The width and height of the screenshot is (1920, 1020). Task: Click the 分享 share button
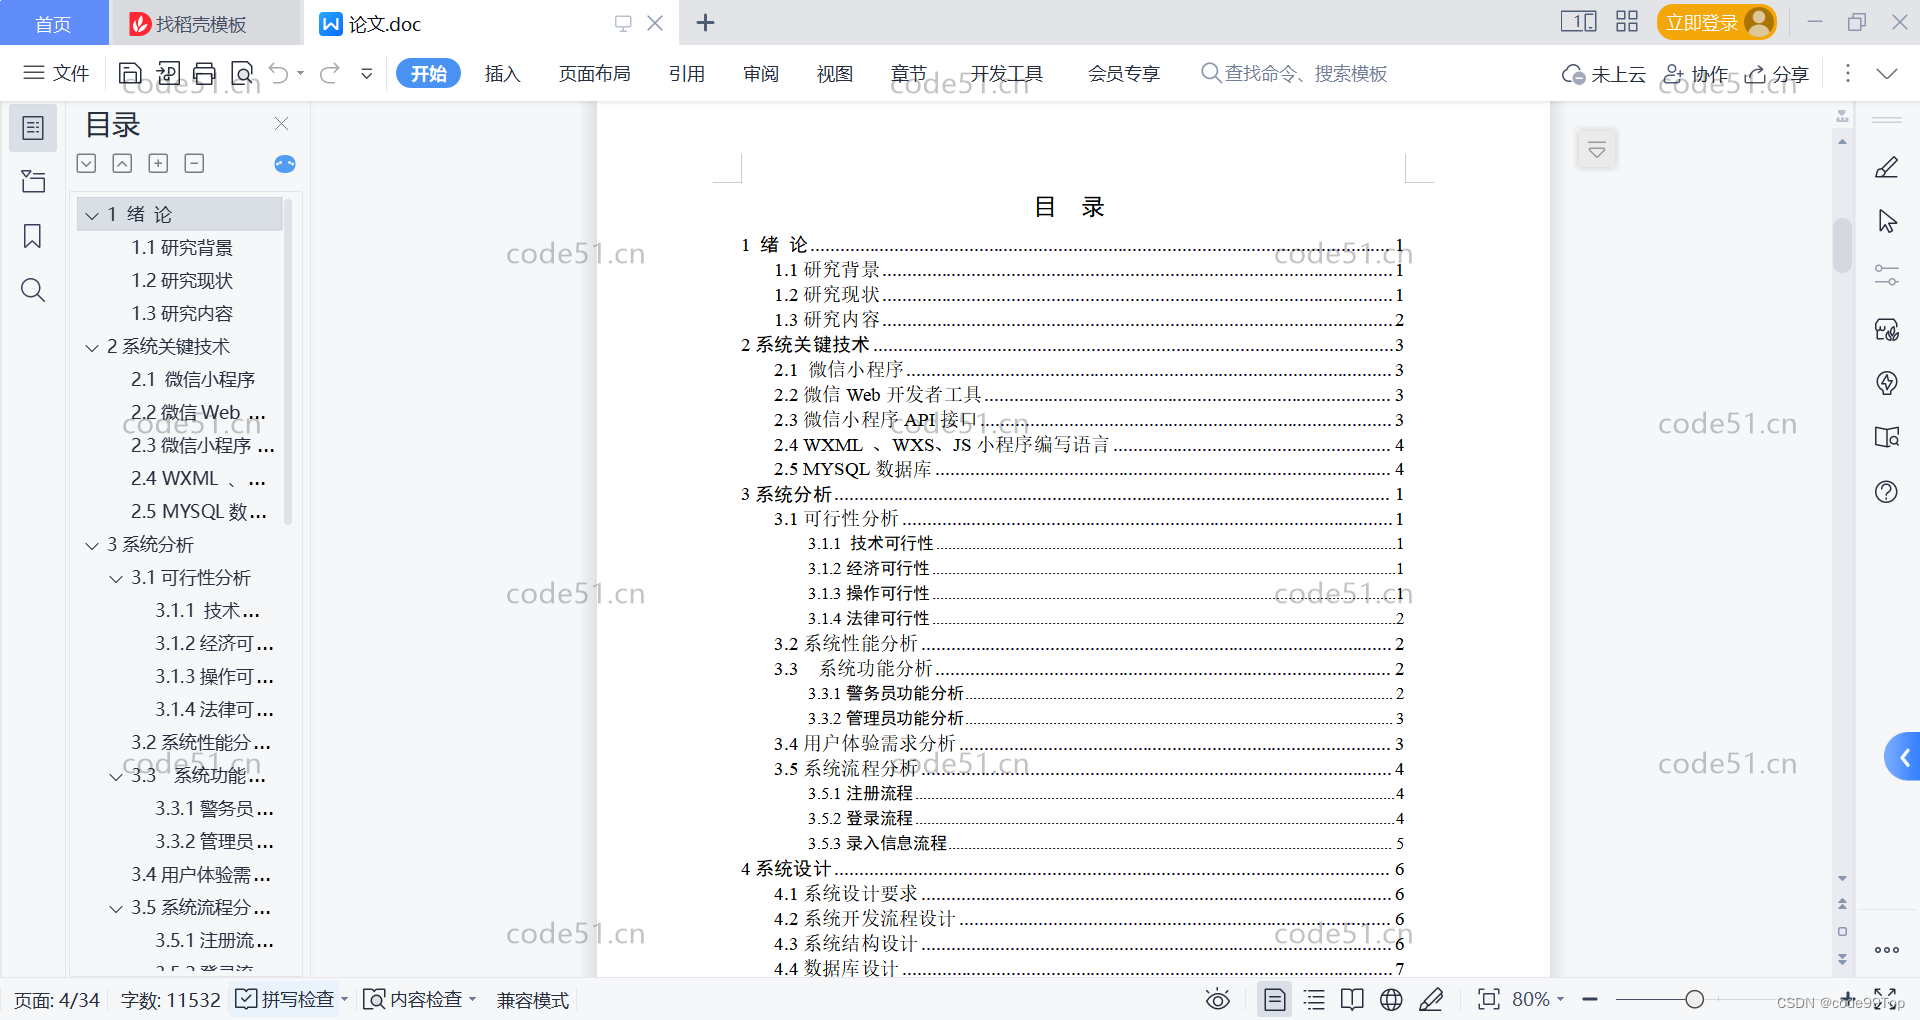(x=1777, y=73)
